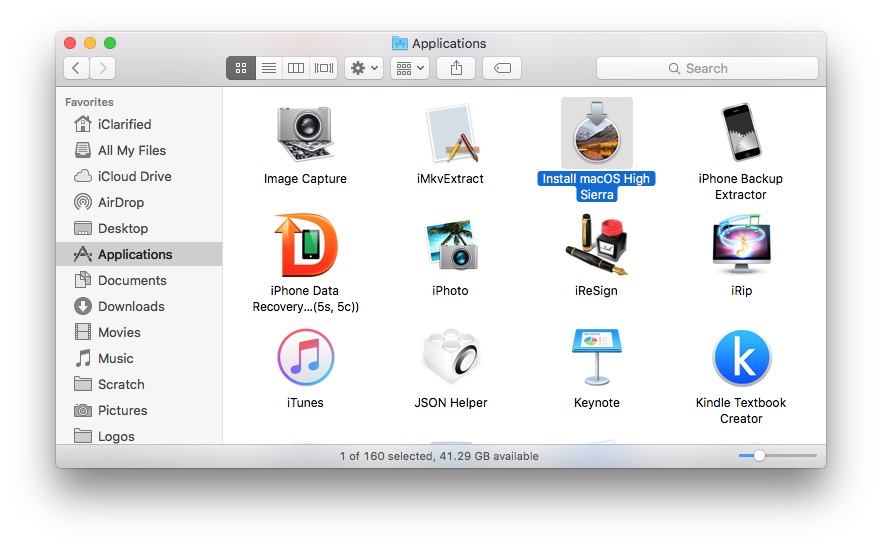Open the Action gear dropdown menu

[x=363, y=68]
